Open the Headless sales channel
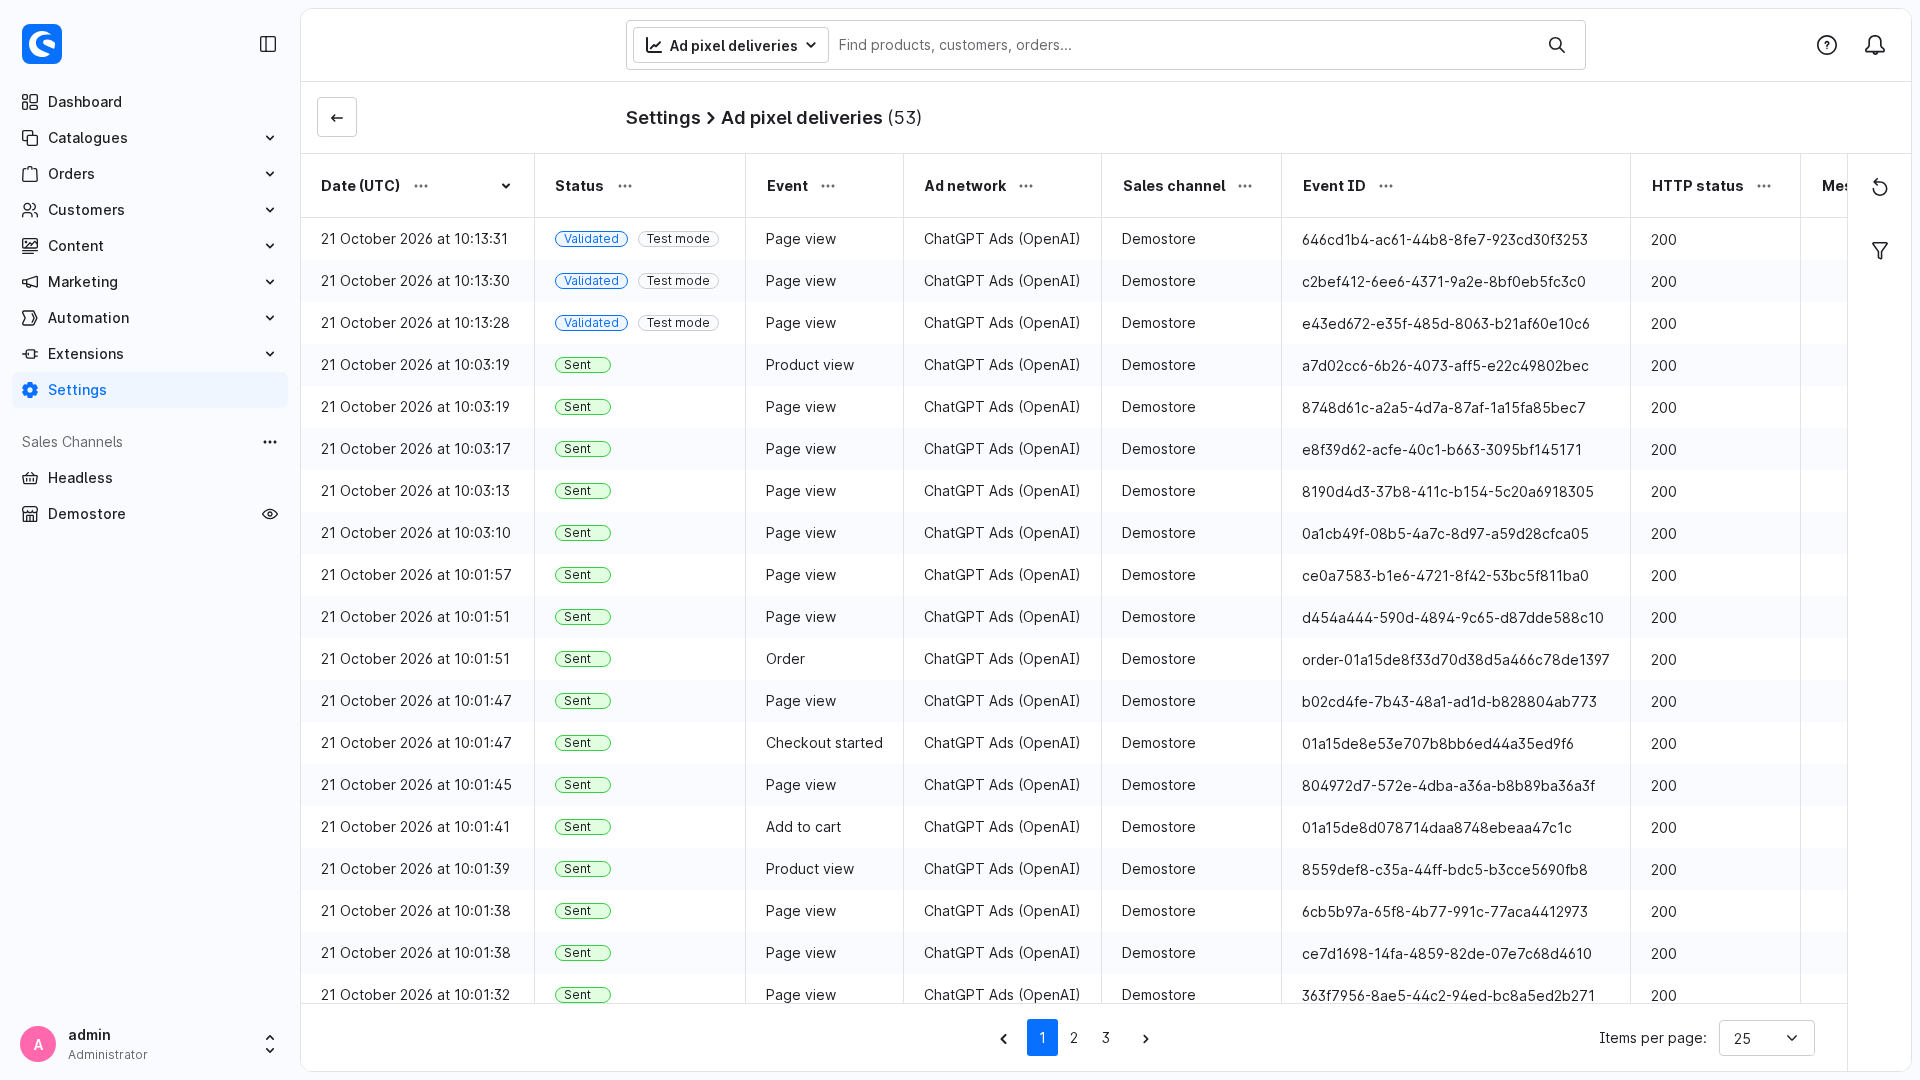 [x=150, y=478]
